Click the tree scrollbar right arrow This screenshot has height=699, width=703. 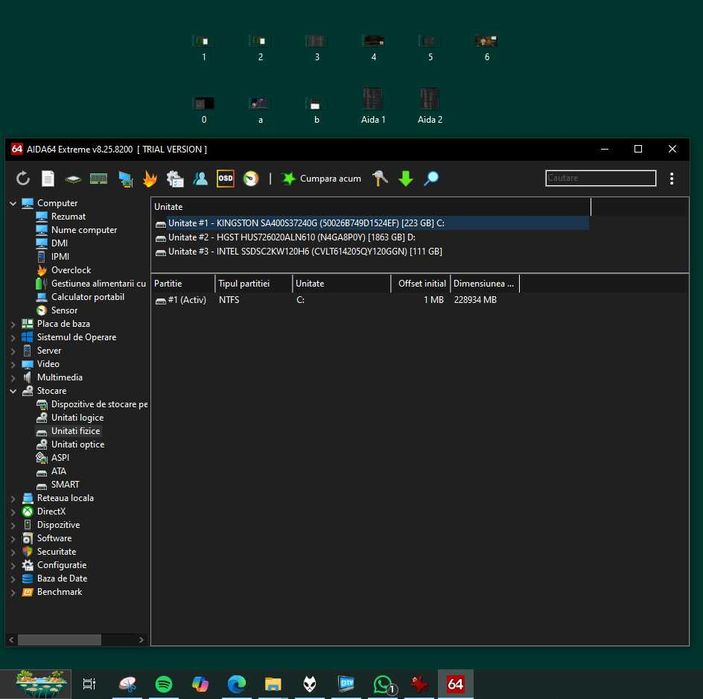coord(141,640)
